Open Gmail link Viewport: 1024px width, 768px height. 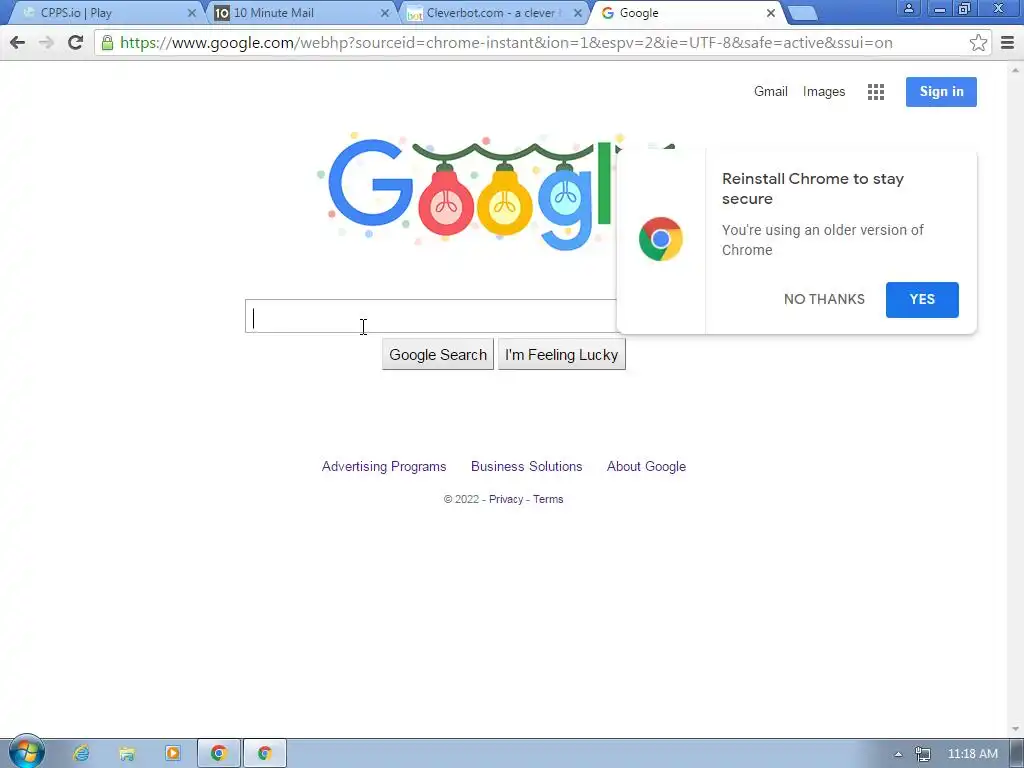pyautogui.click(x=771, y=92)
